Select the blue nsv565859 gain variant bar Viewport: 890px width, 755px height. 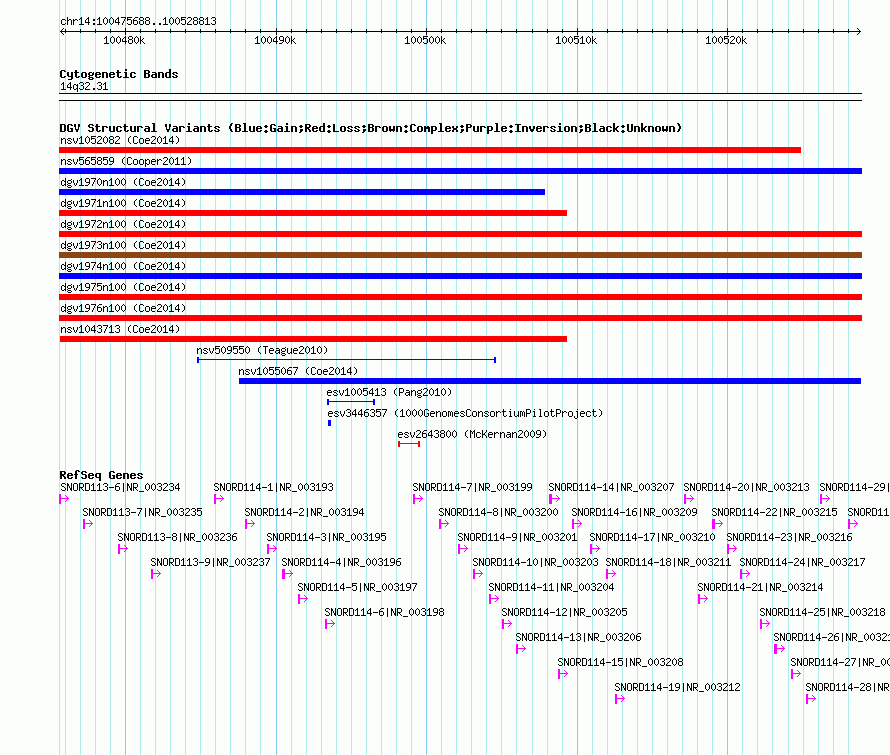click(x=460, y=171)
